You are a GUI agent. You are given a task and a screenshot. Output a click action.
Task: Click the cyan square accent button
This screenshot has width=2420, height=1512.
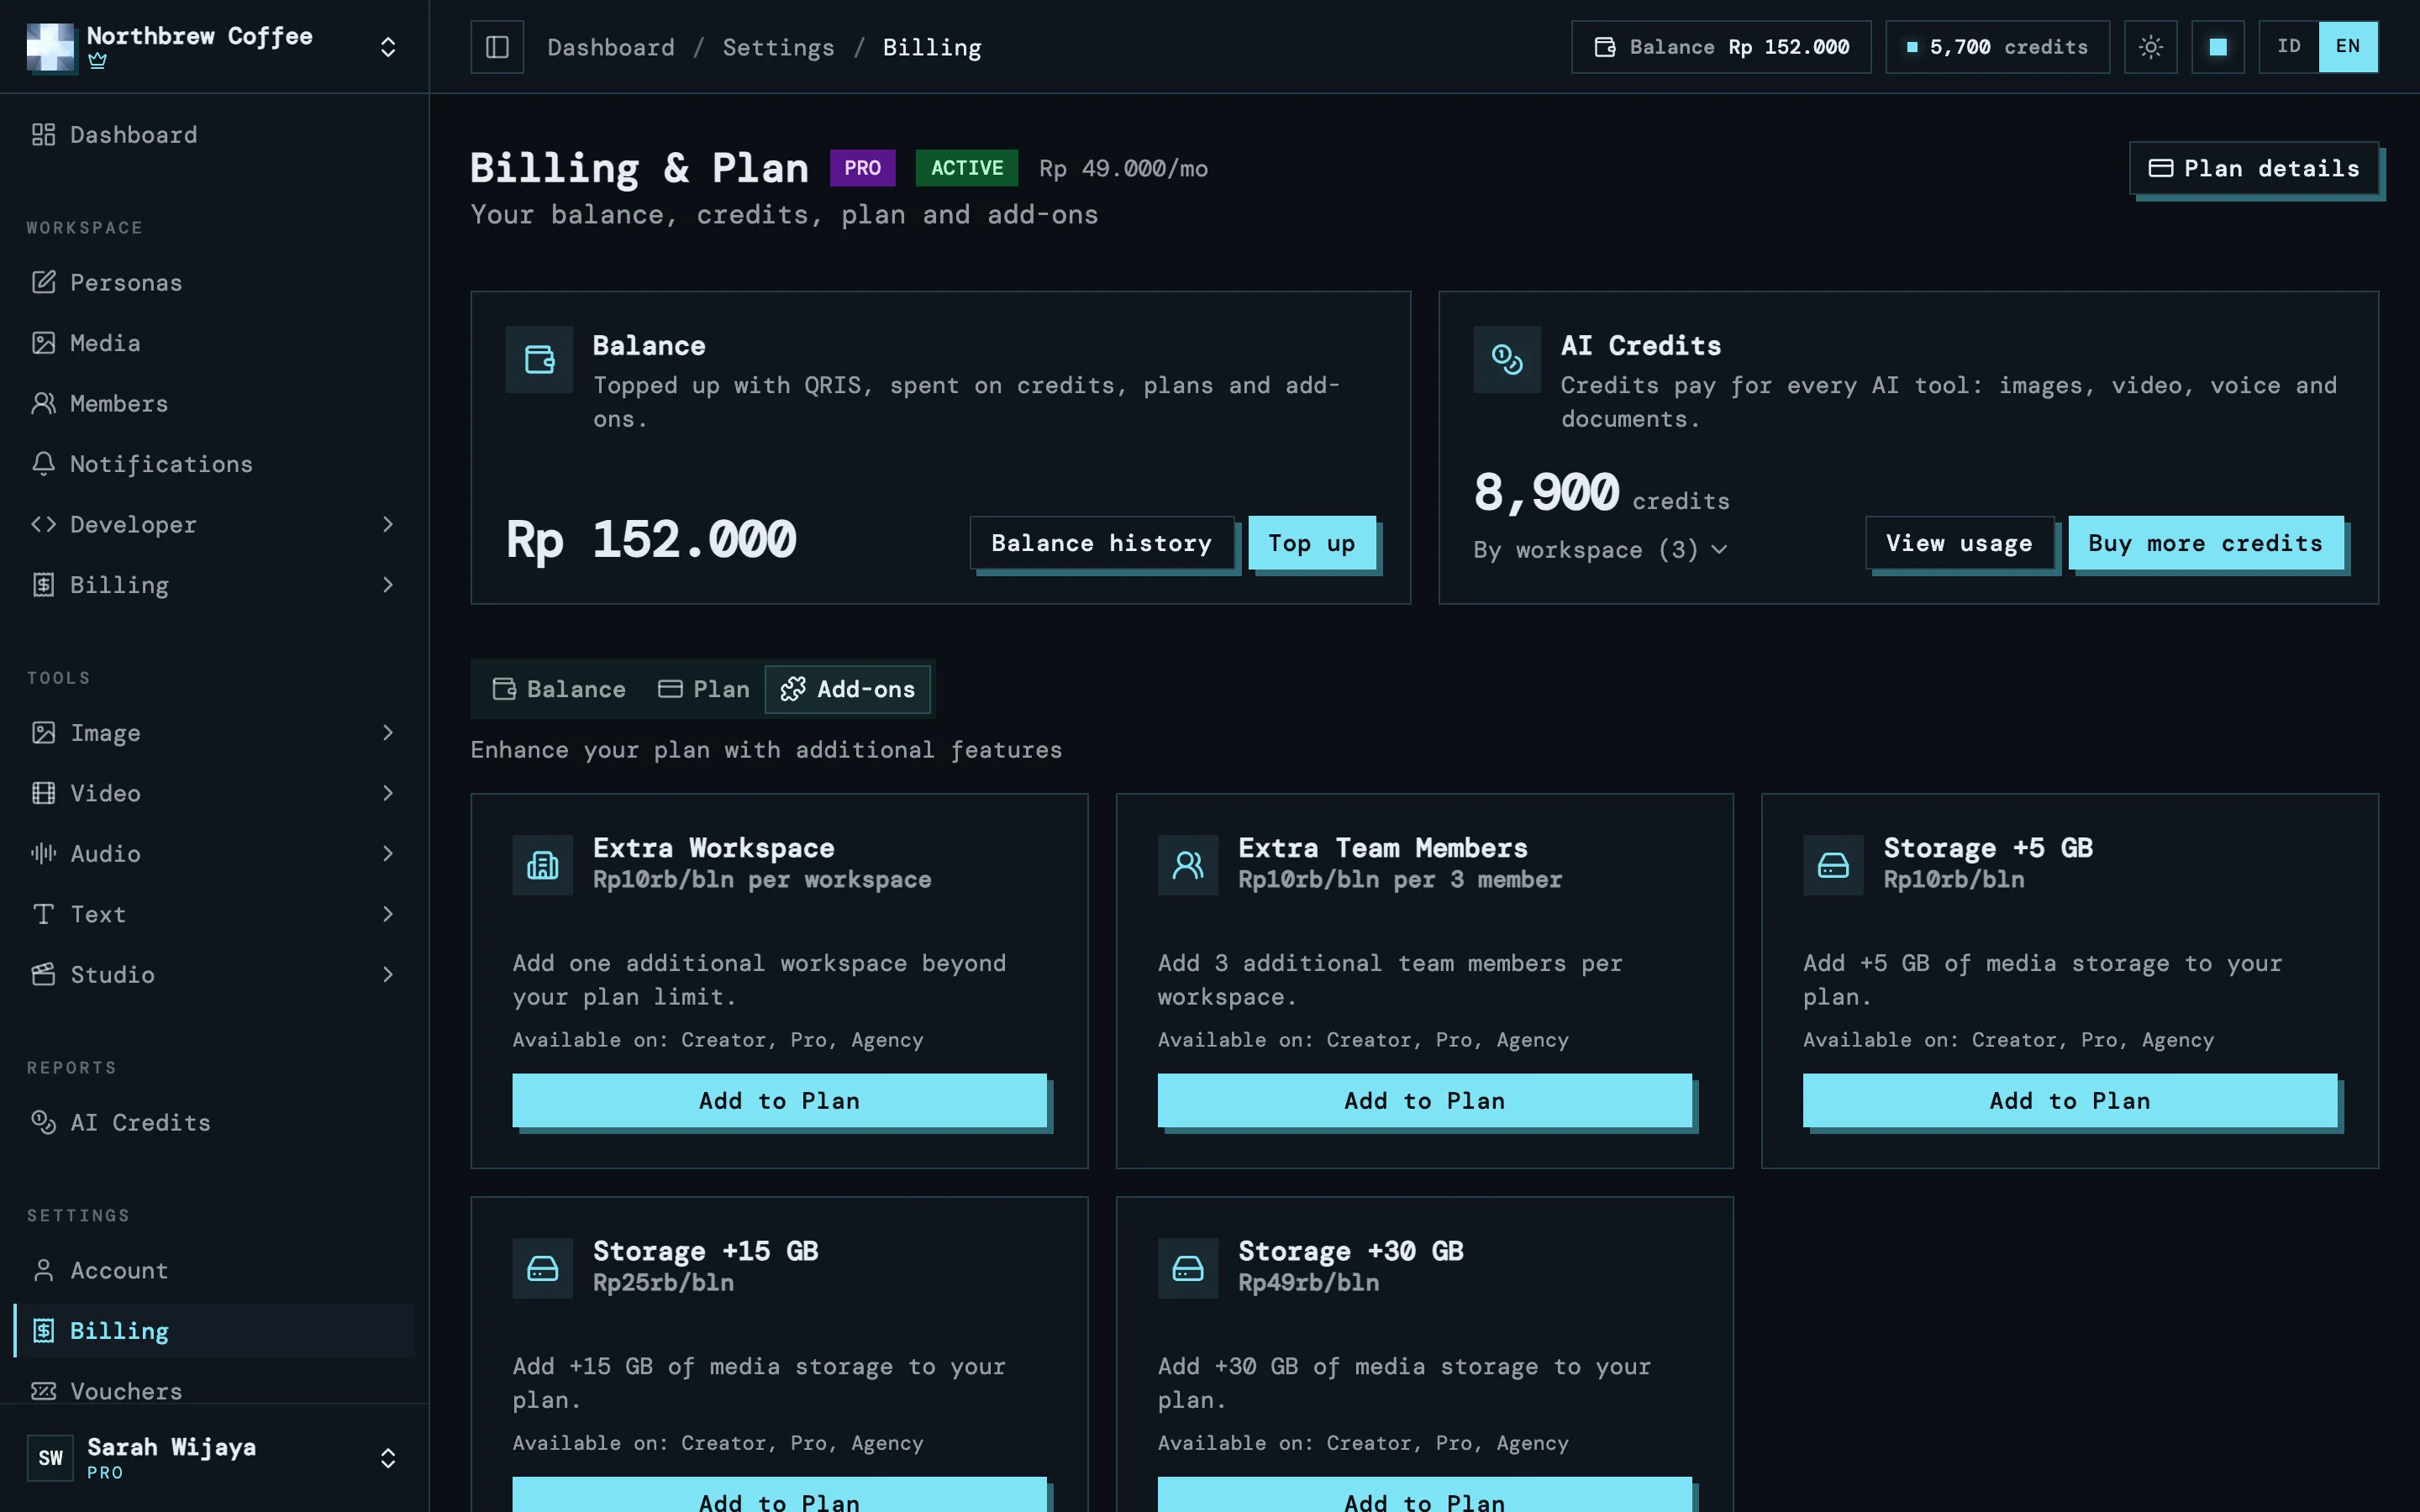click(2217, 47)
